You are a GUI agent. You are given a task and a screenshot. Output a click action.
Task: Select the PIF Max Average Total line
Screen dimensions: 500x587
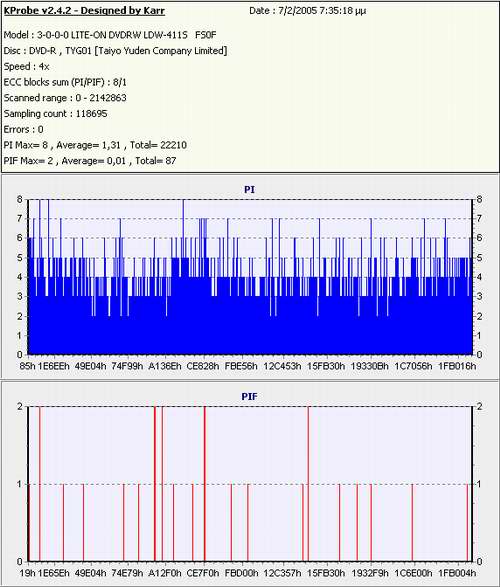click(x=90, y=161)
